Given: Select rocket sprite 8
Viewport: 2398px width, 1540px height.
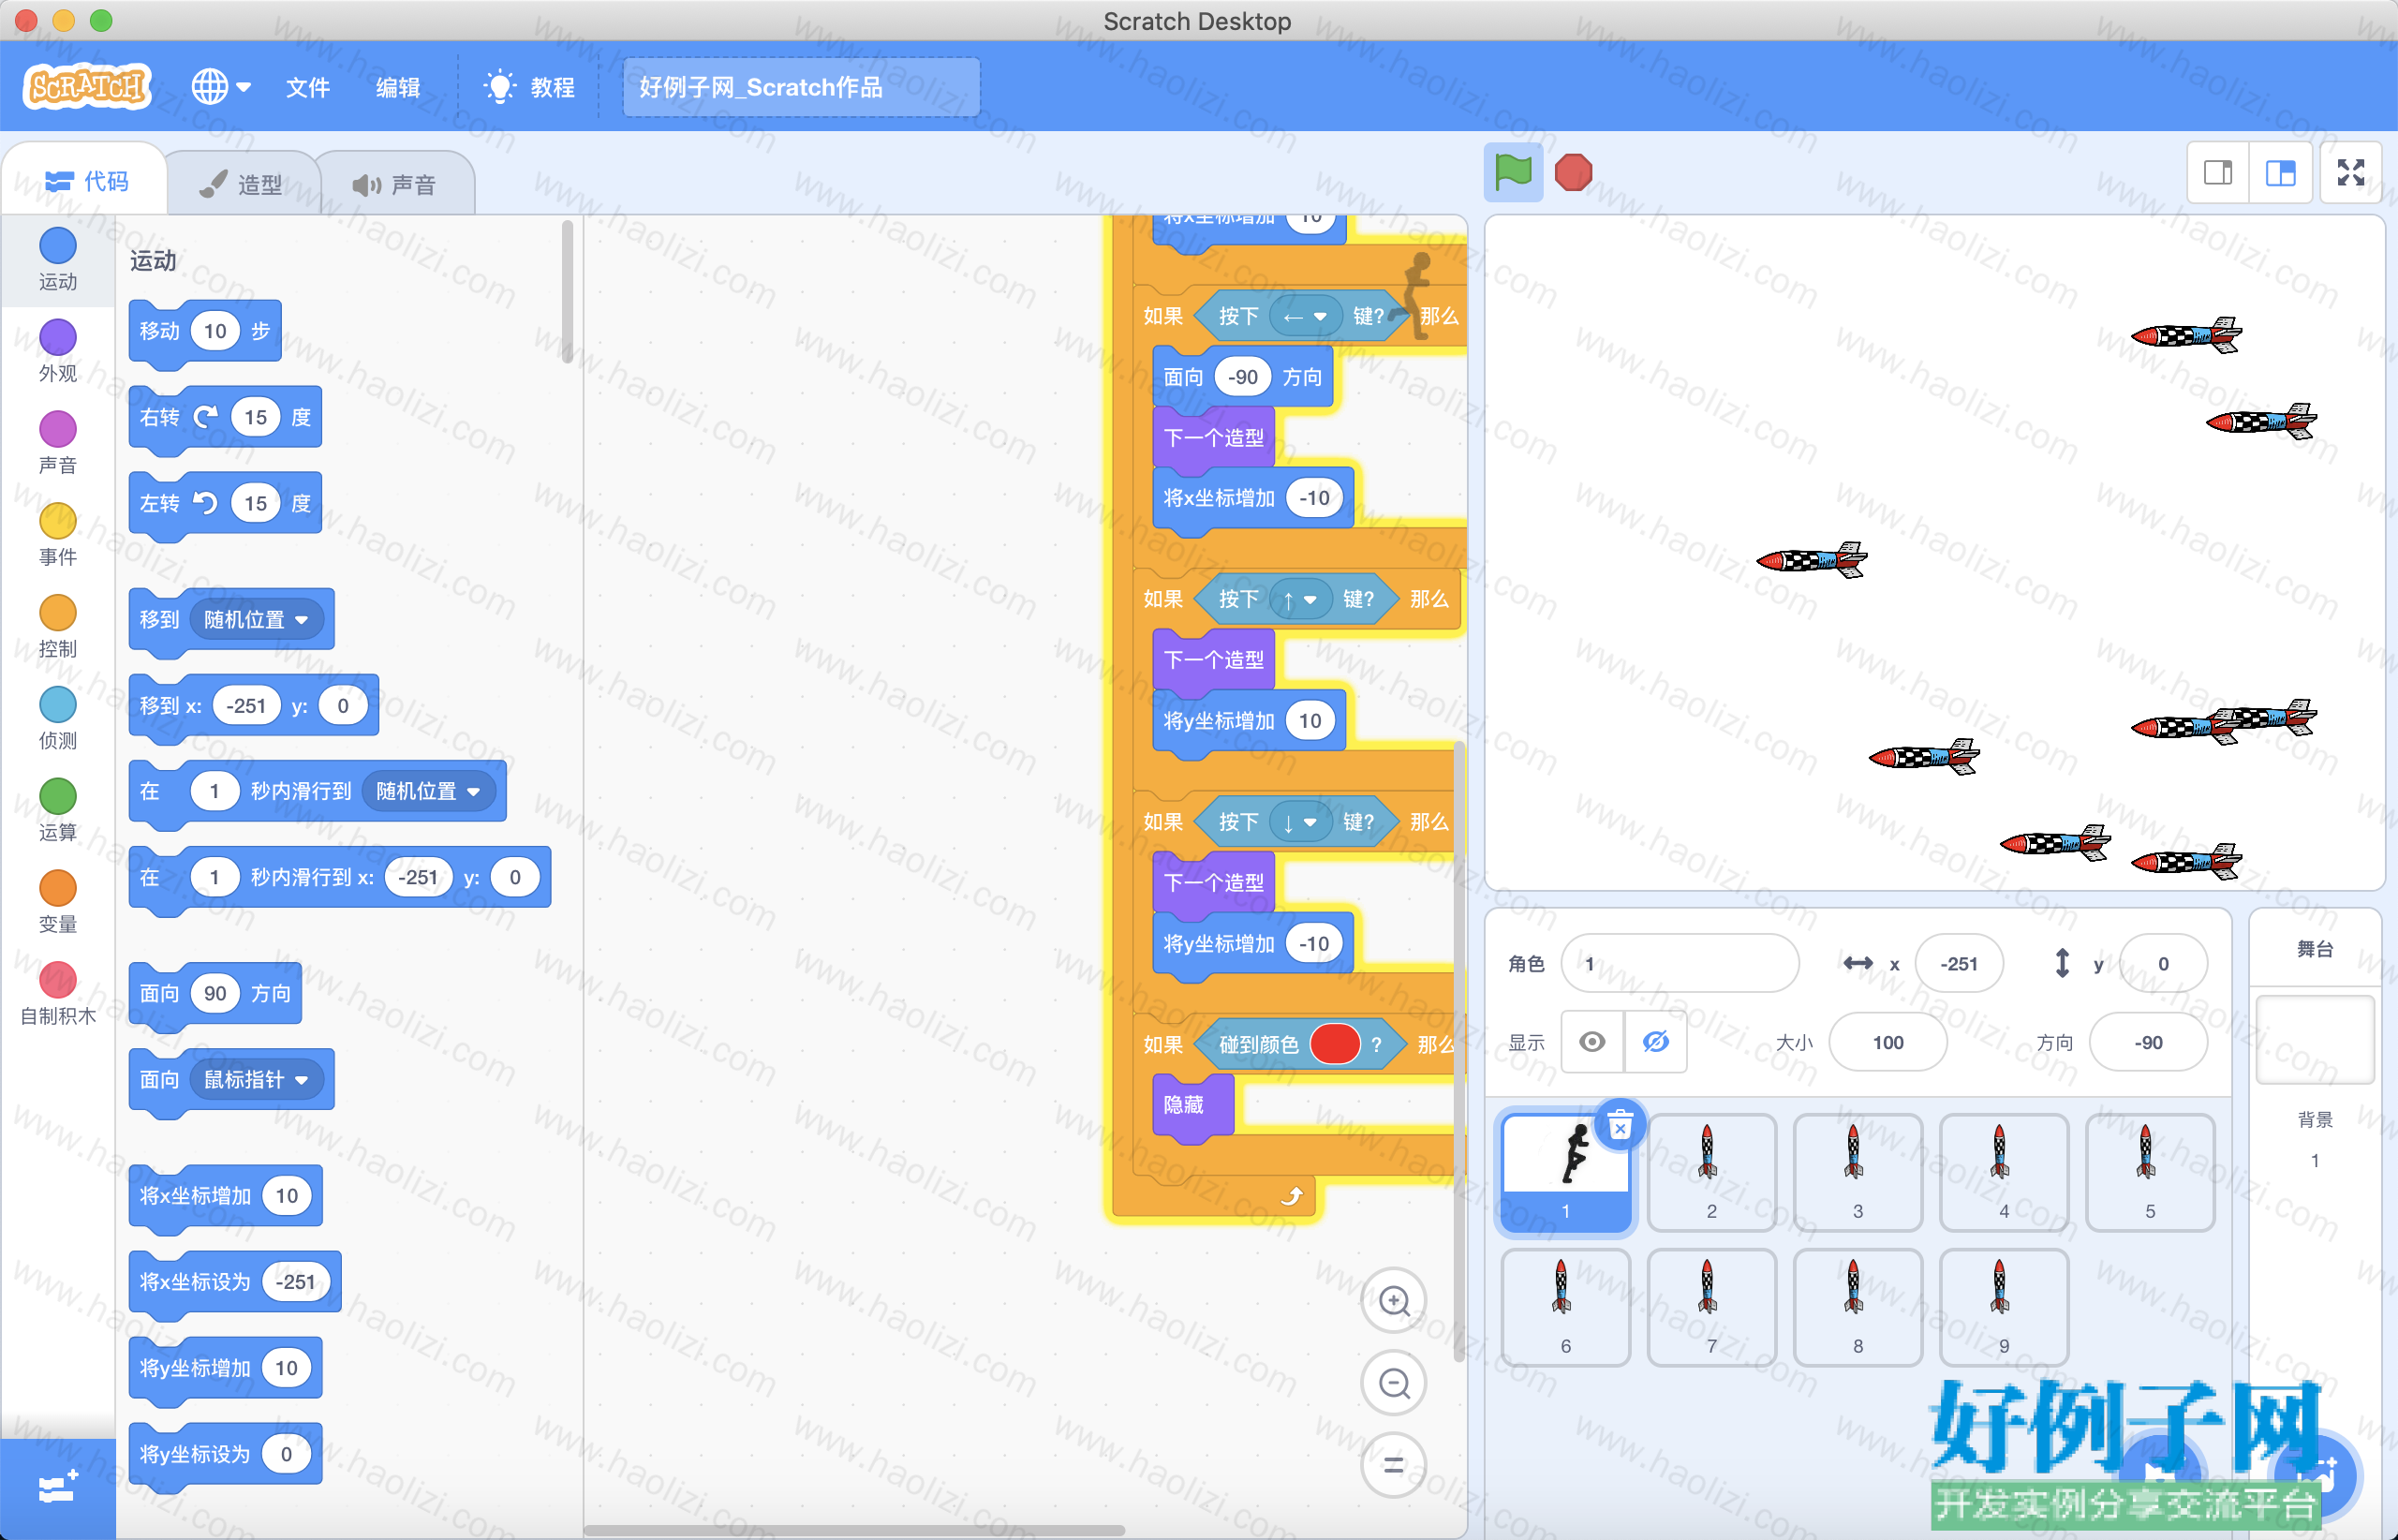Looking at the screenshot, I should [x=1857, y=1307].
